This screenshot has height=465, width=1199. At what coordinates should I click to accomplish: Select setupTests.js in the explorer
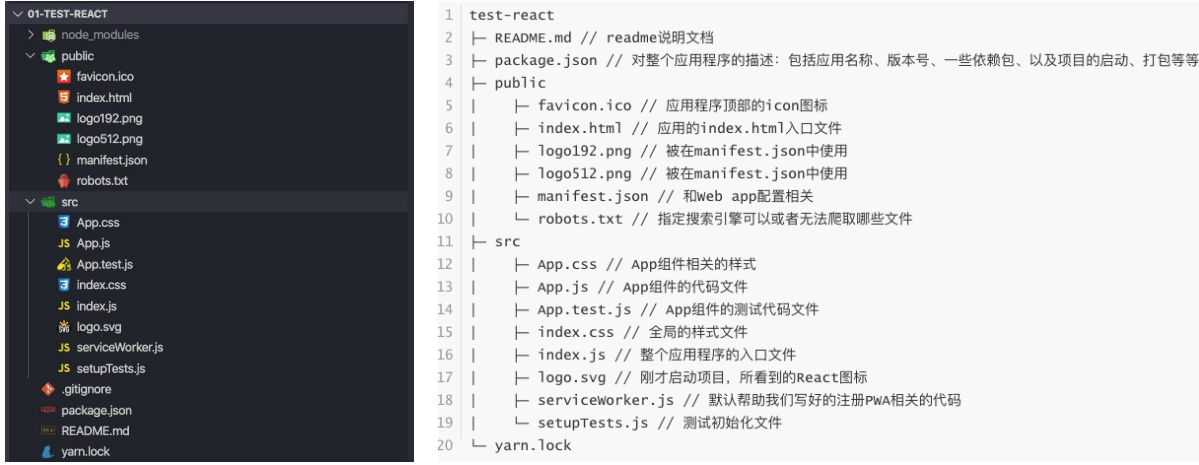pos(111,368)
